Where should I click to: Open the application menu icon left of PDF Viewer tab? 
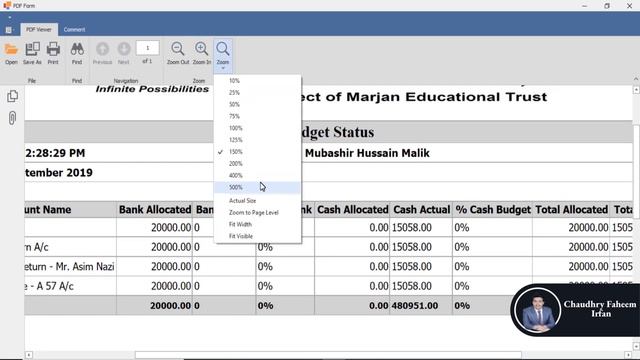pyautogui.click(x=9, y=30)
